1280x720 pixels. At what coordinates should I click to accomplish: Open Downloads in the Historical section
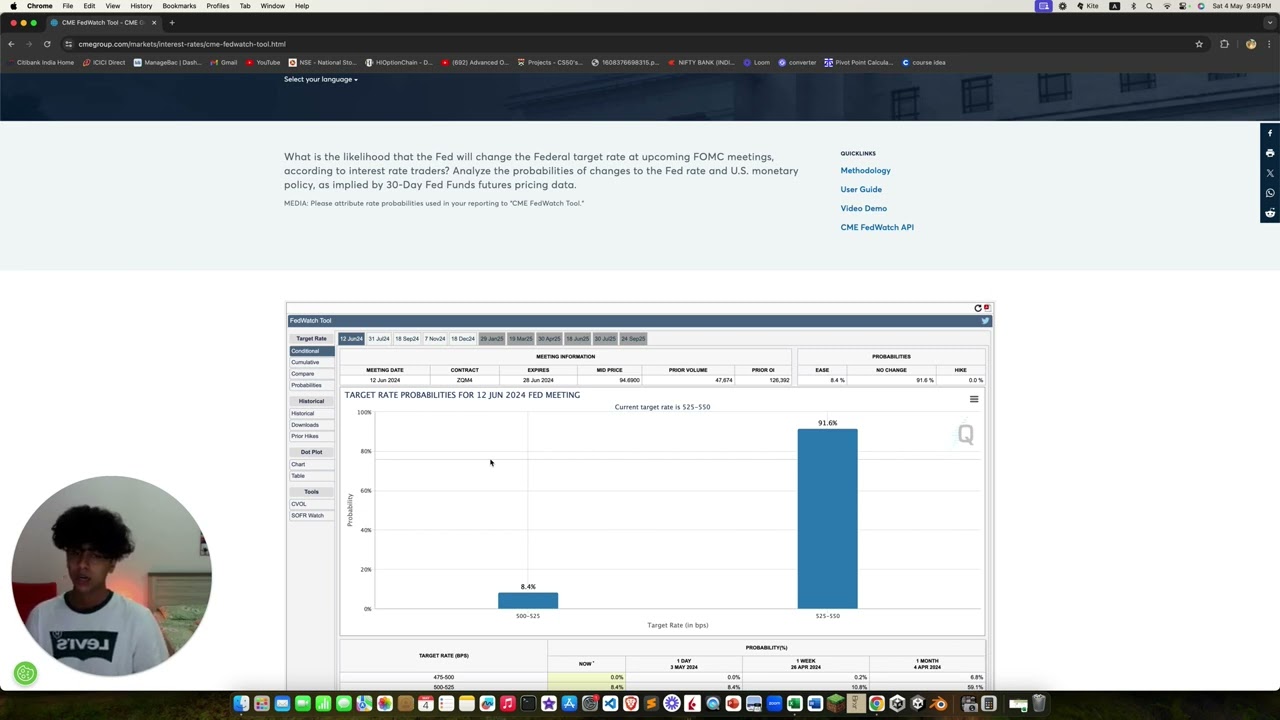coord(312,425)
